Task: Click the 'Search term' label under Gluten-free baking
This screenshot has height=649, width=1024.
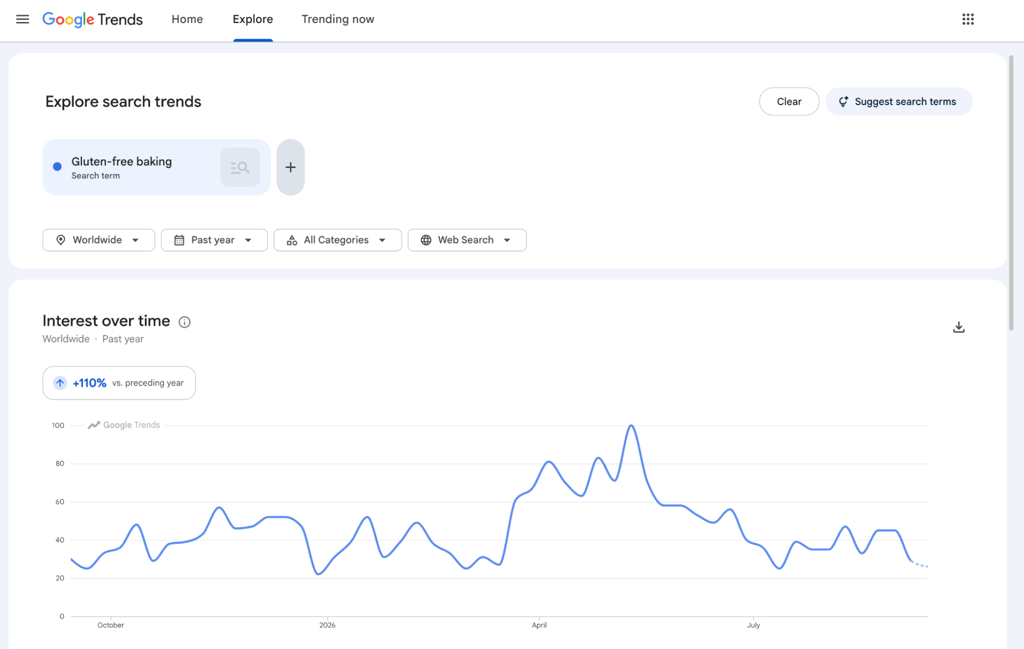Action: point(95,176)
